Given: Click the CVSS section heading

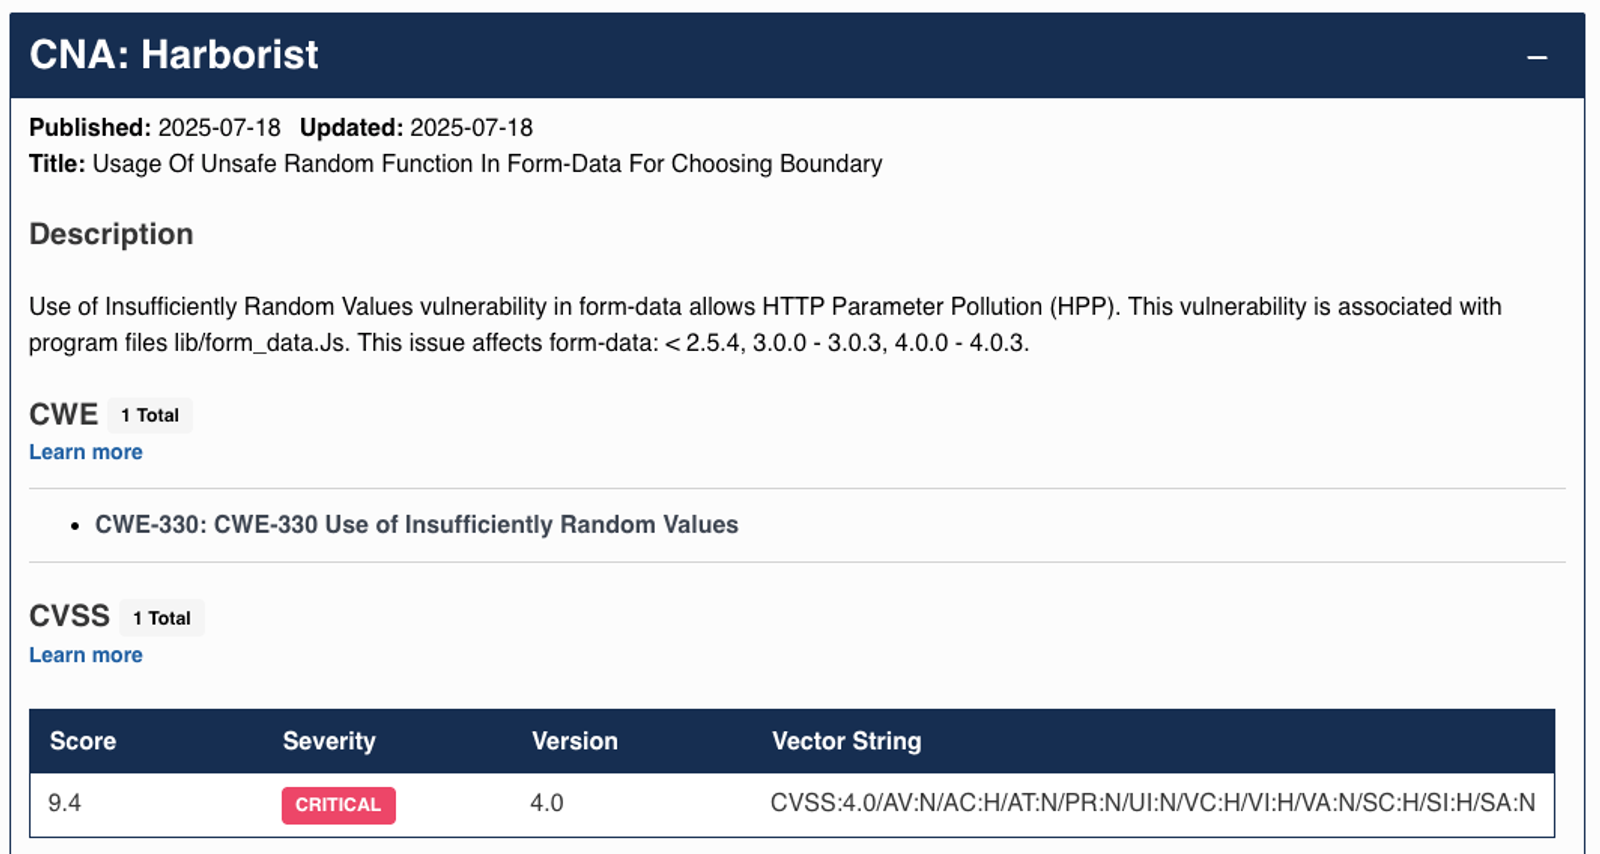Looking at the screenshot, I should [x=69, y=616].
